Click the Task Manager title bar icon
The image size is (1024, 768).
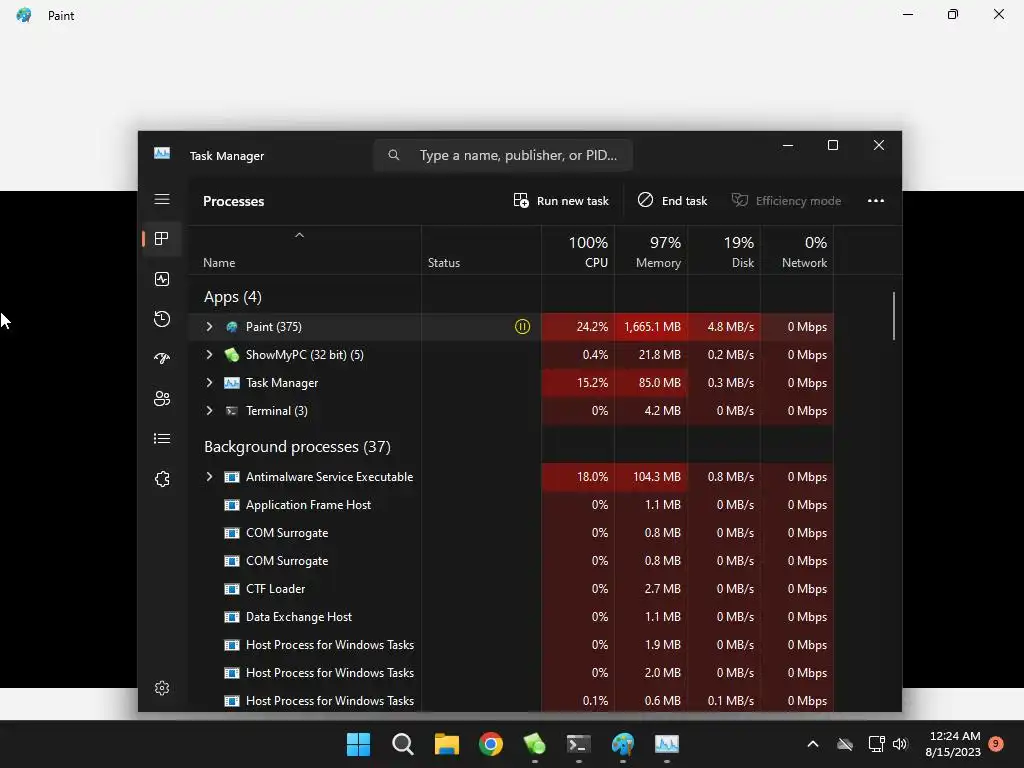point(162,153)
